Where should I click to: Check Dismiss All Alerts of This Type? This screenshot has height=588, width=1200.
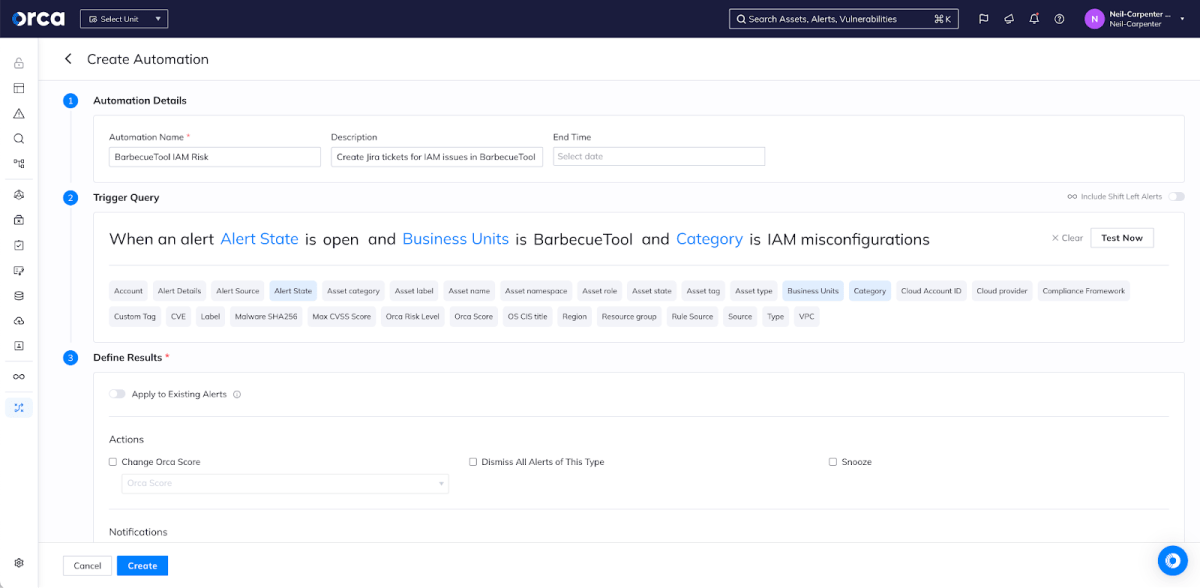pos(473,462)
